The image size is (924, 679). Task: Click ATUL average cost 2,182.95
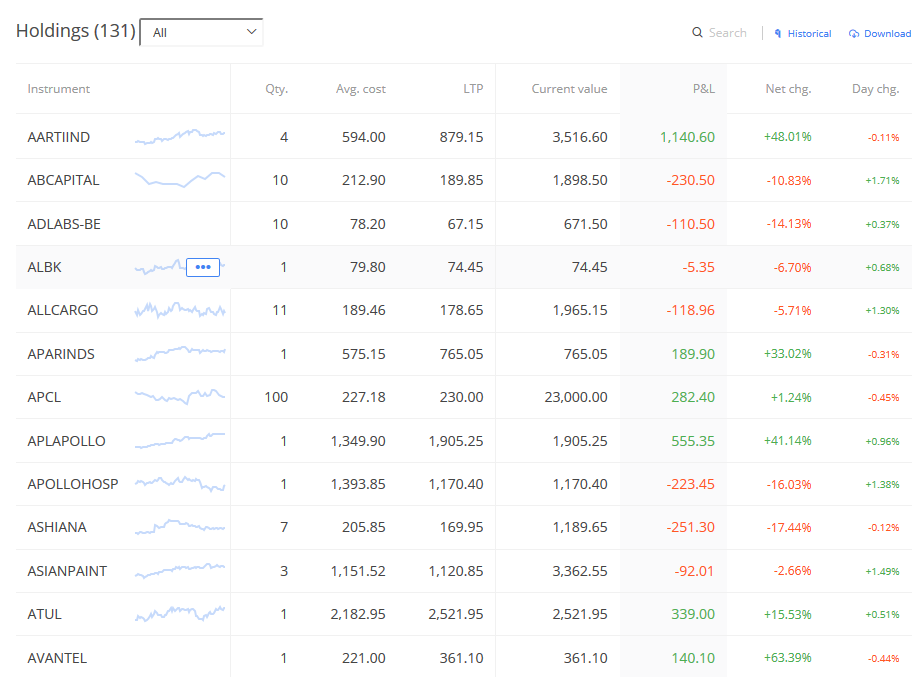click(x=358, y=615)
